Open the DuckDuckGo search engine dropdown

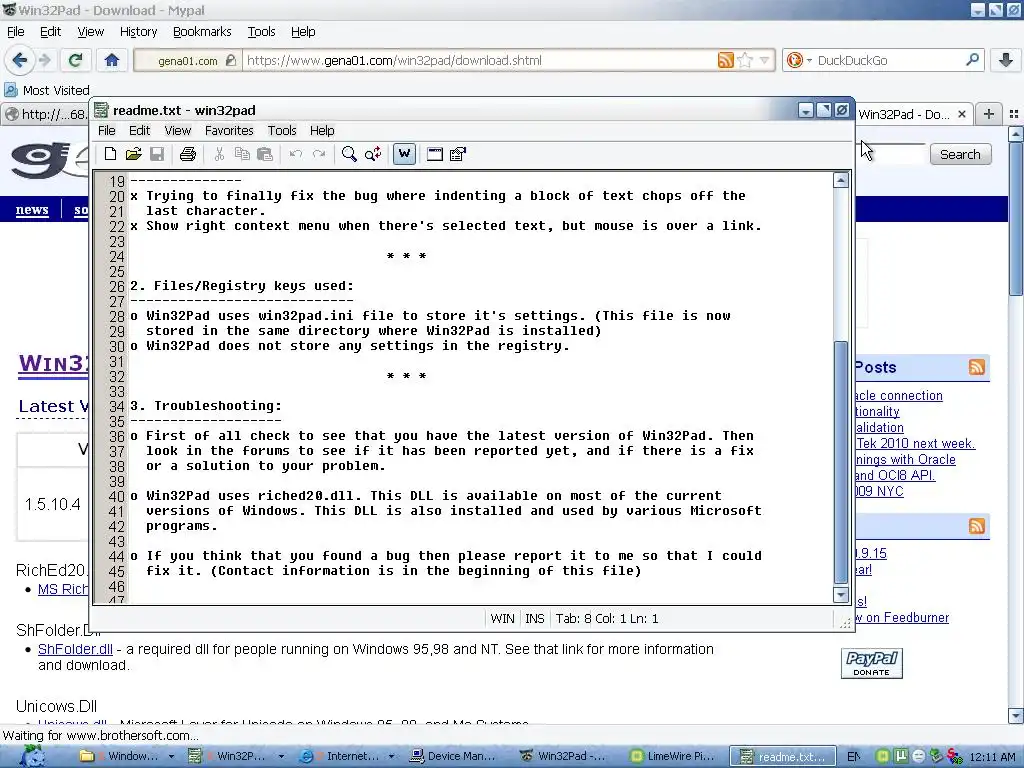click(x=799, y=60)
